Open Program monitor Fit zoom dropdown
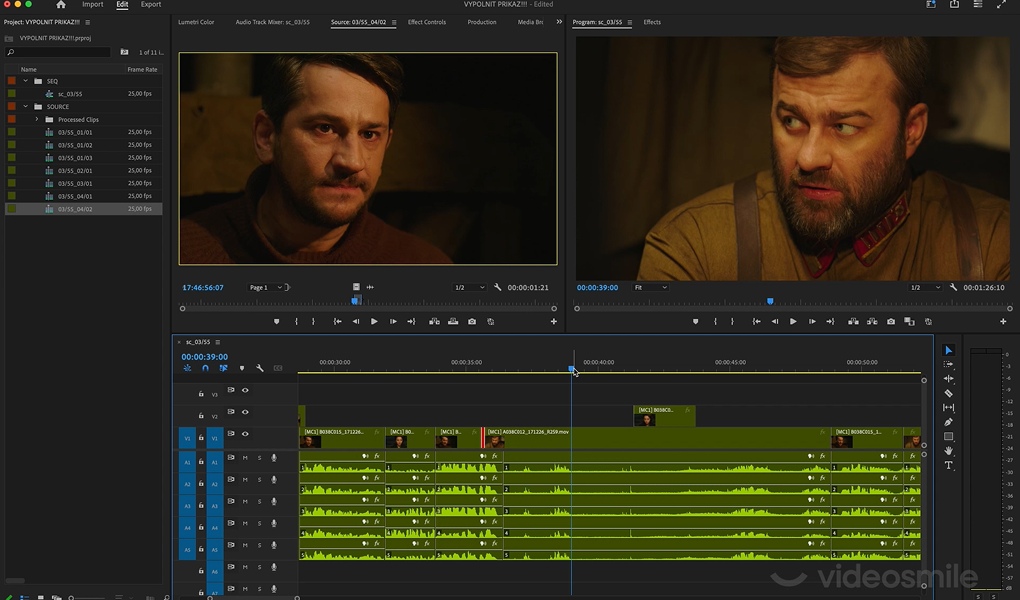1020x600 pixels. pyautogui.click(x=651, y=287)
